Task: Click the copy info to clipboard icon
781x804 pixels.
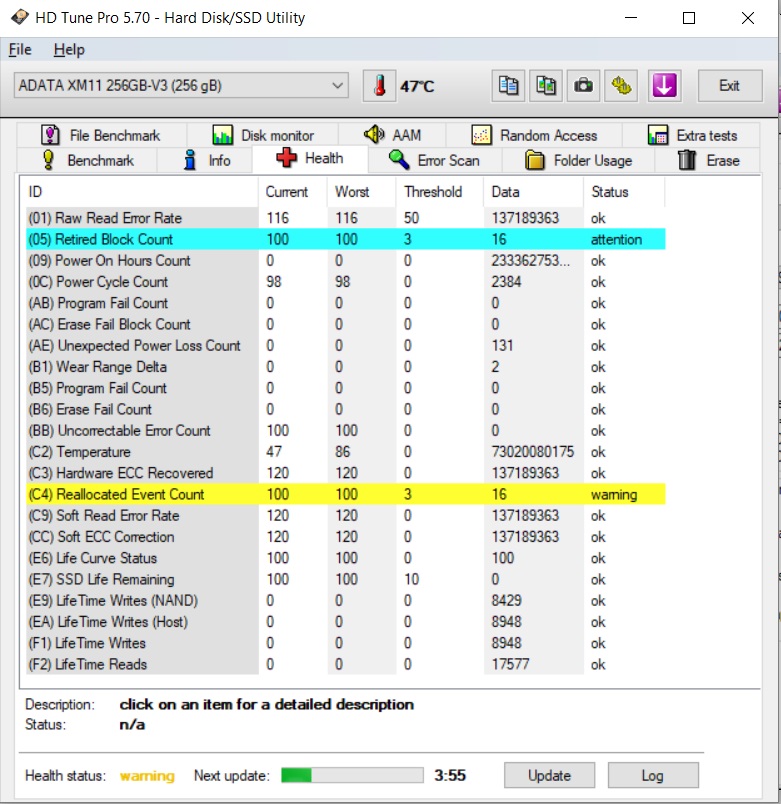Action: 508,86
